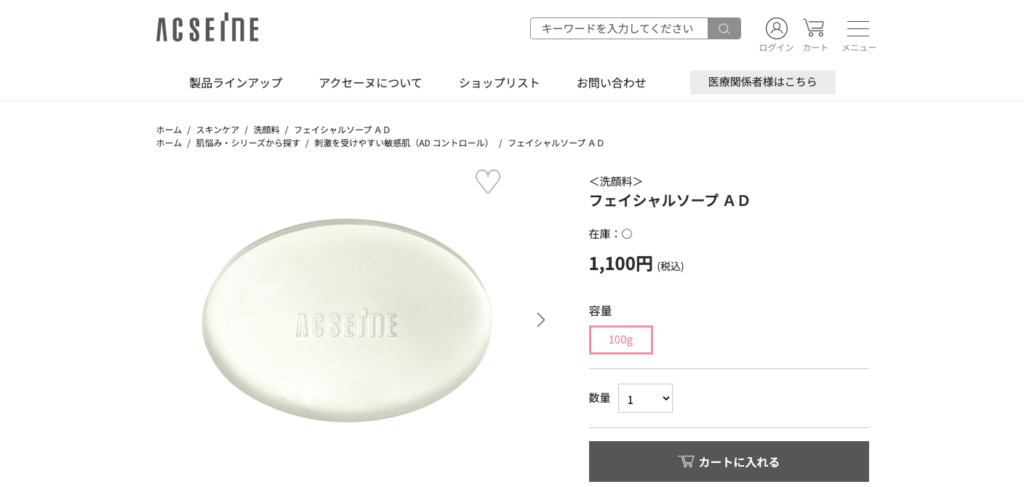The width and height of the screenshot is (1024, 487).
Task: Open the 製品ラインアップ menu
Action: pos(236,83)
